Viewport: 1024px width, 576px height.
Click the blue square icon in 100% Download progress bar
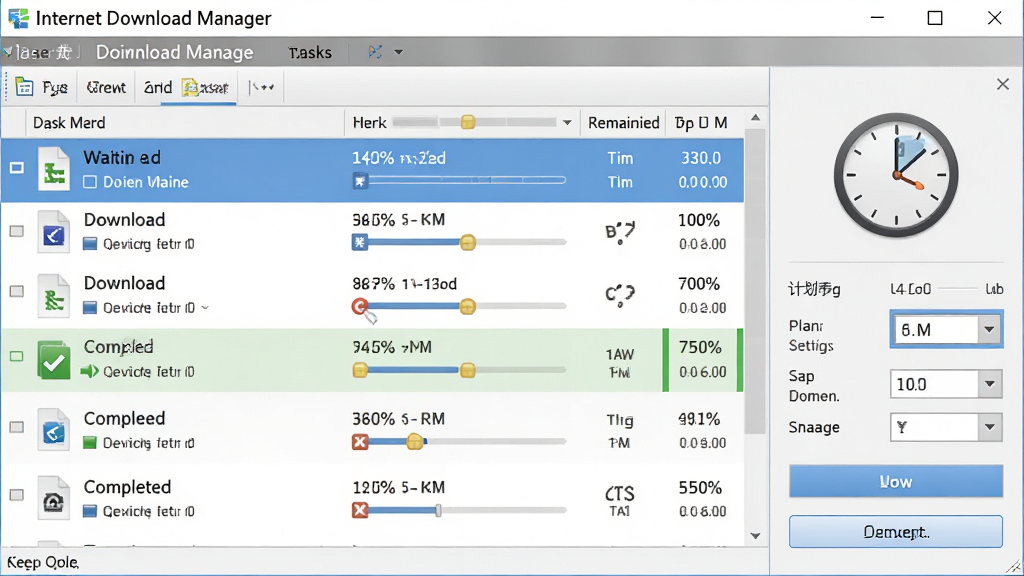360,242
